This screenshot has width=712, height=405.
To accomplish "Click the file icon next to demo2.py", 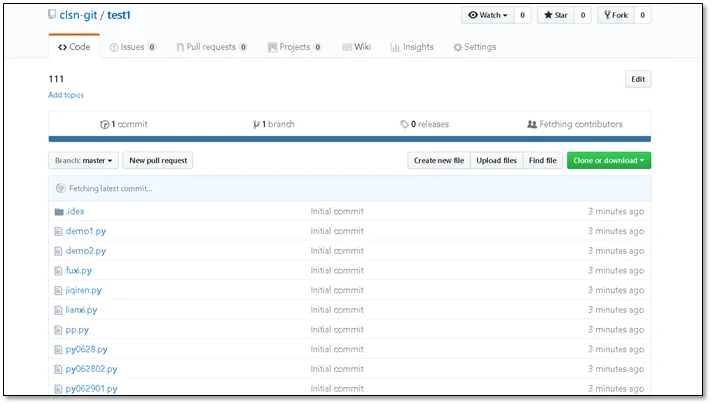I will (x=58, y=251).
